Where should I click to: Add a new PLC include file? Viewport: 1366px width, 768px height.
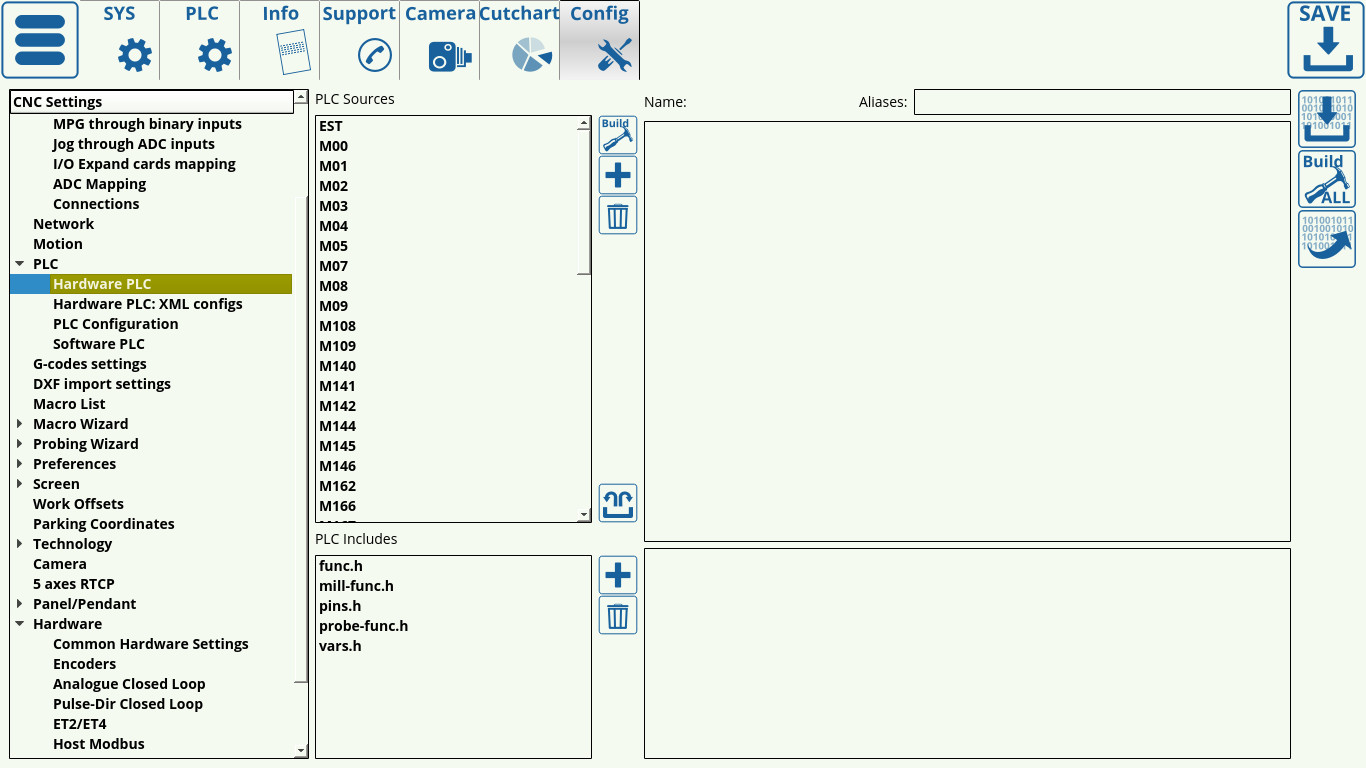[x=617, y=574]
